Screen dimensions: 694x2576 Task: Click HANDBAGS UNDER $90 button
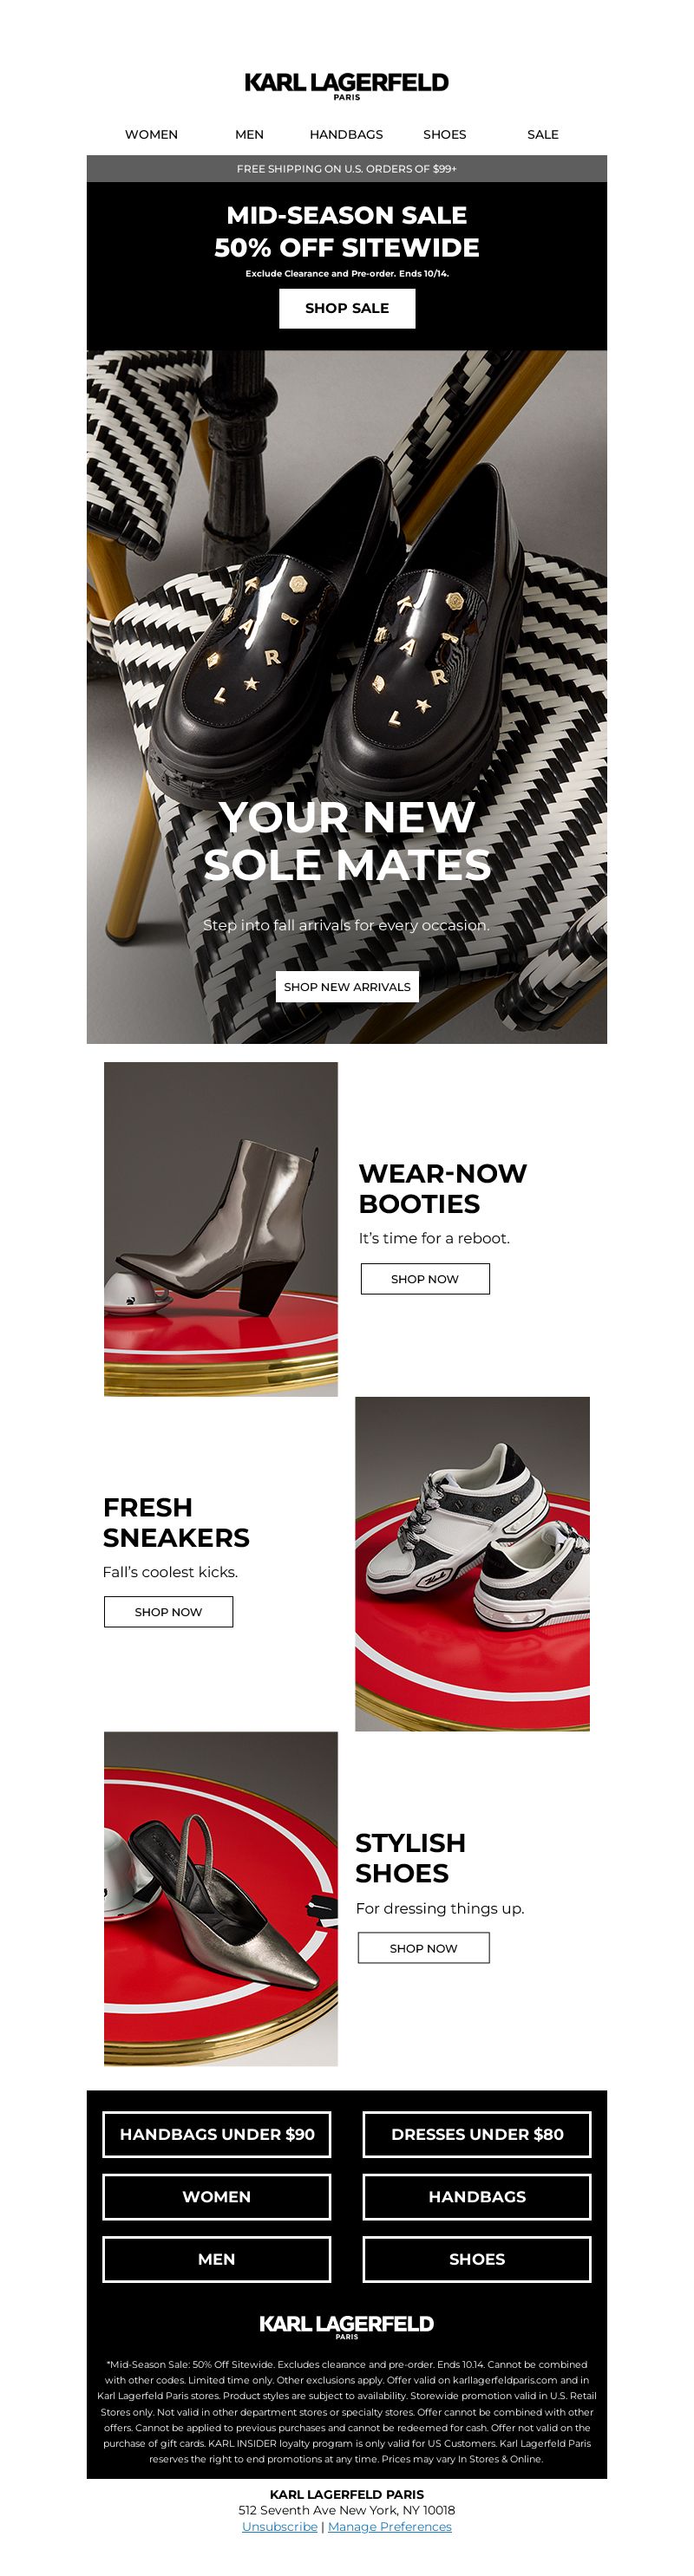(x=217, y=2134)
